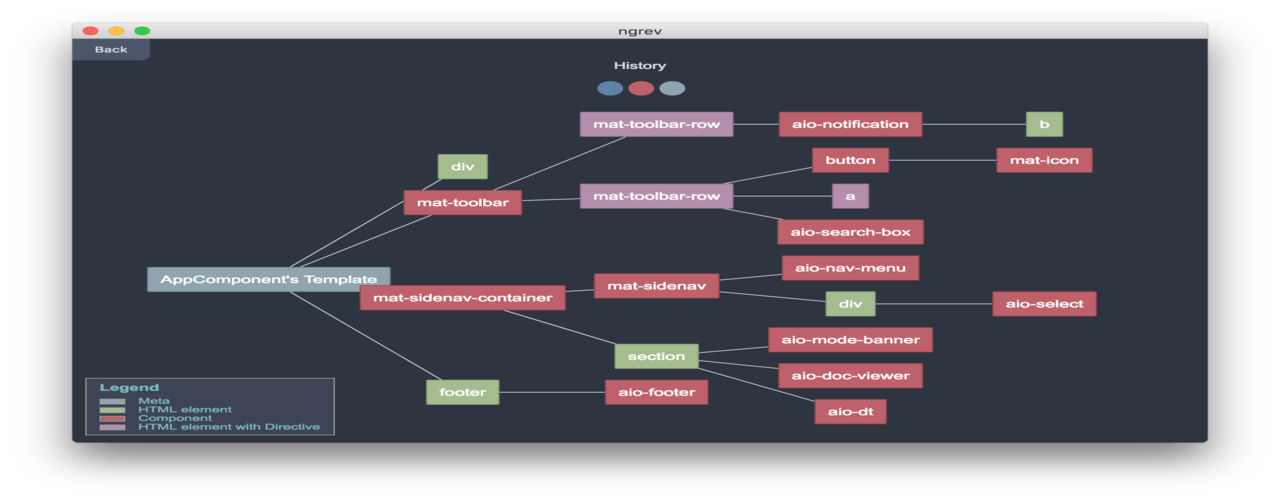Open the mat-sidenav-container node

pyautogui.click(x=462, y=297)
